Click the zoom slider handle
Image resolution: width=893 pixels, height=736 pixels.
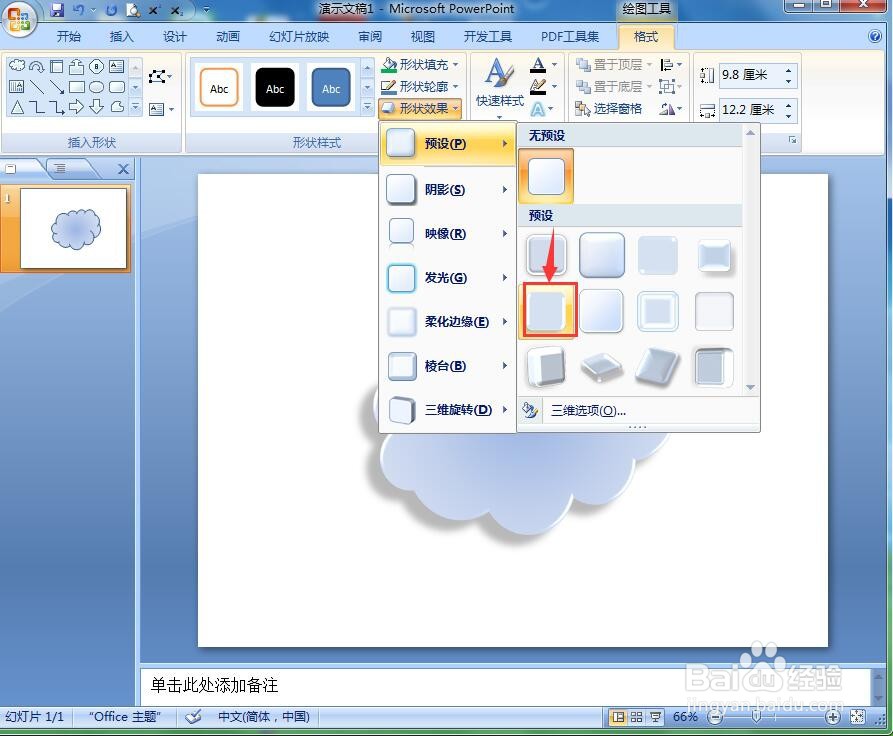click(756, 717)
